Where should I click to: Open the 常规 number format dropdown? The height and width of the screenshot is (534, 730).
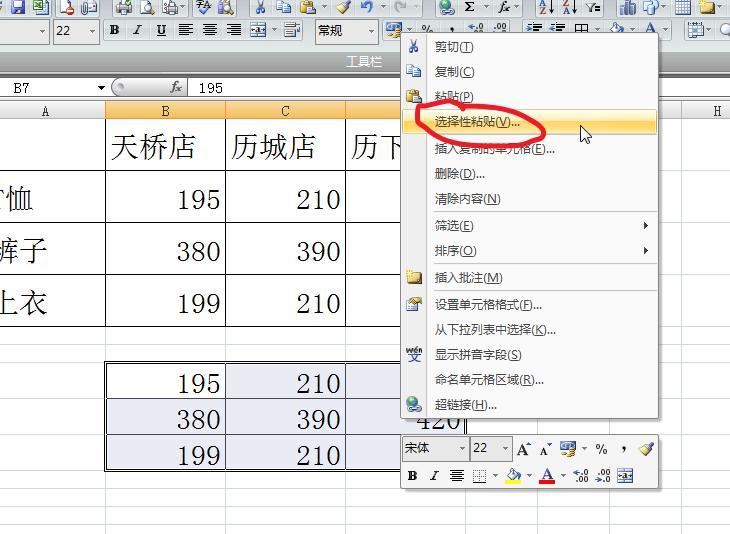(371, 31)
